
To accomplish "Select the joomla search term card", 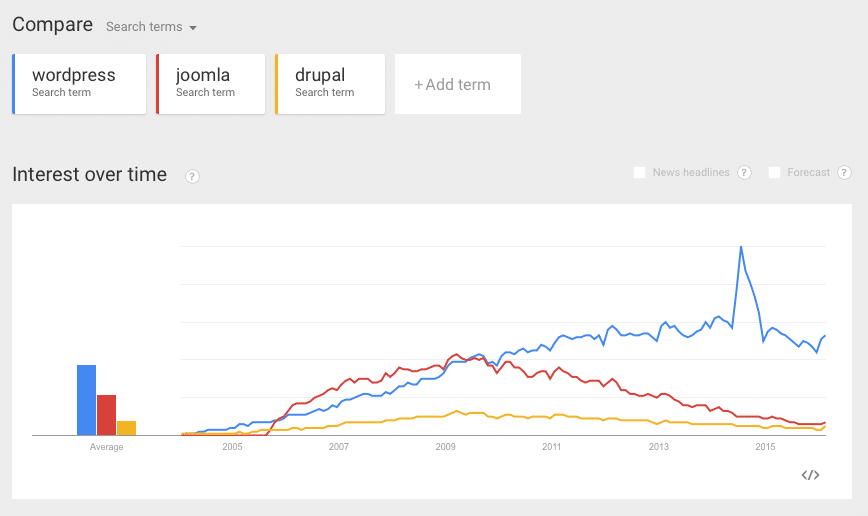I will (x=211, y=83).
